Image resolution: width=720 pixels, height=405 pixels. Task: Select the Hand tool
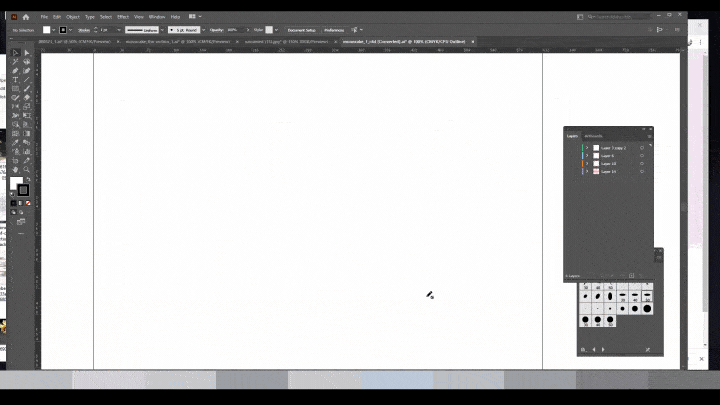click(15, 169)
